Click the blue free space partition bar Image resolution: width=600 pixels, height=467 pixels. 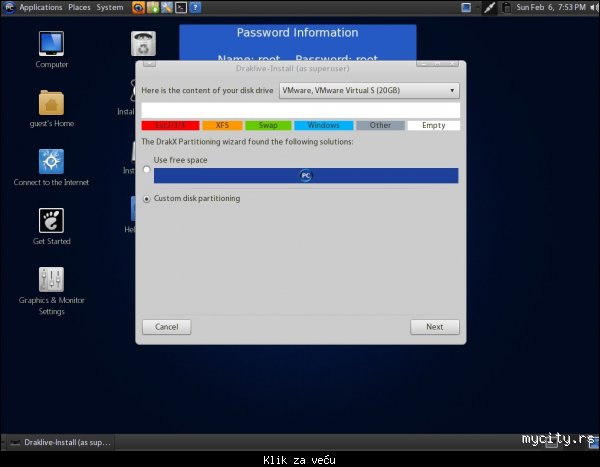click(x=306, y=176)
